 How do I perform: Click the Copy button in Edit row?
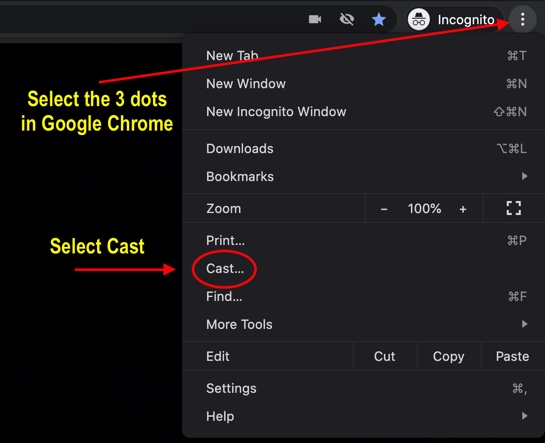click(x=448, y=356)
